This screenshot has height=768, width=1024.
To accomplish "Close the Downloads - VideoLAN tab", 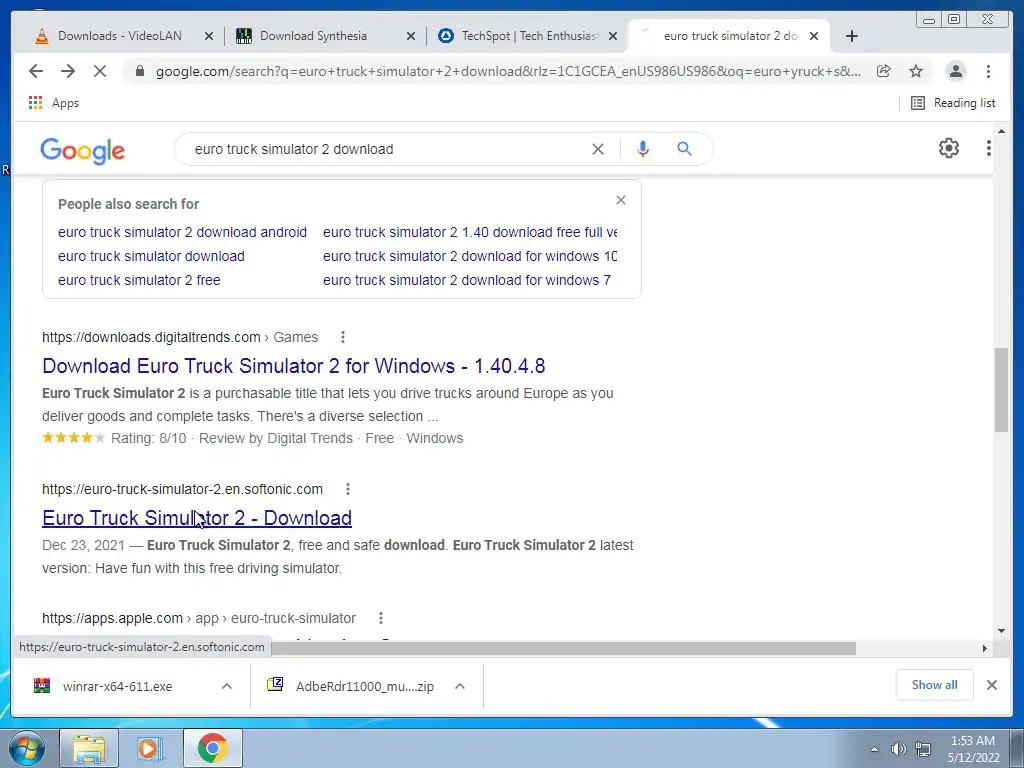I will point(209,36).
